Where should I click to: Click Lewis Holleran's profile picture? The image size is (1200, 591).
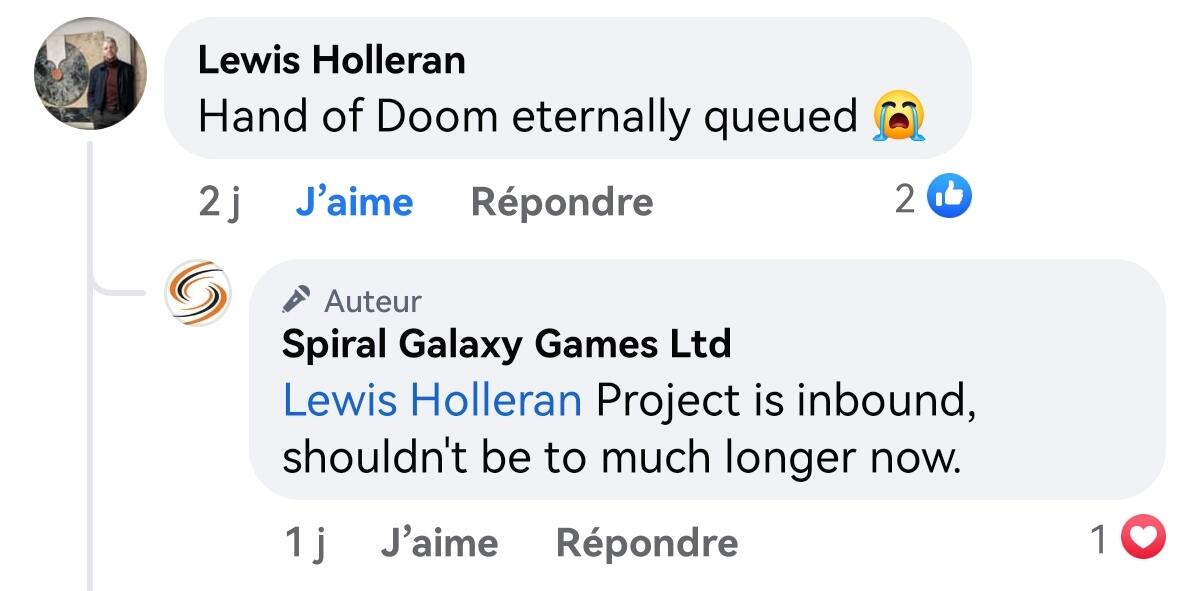point(90,74)
